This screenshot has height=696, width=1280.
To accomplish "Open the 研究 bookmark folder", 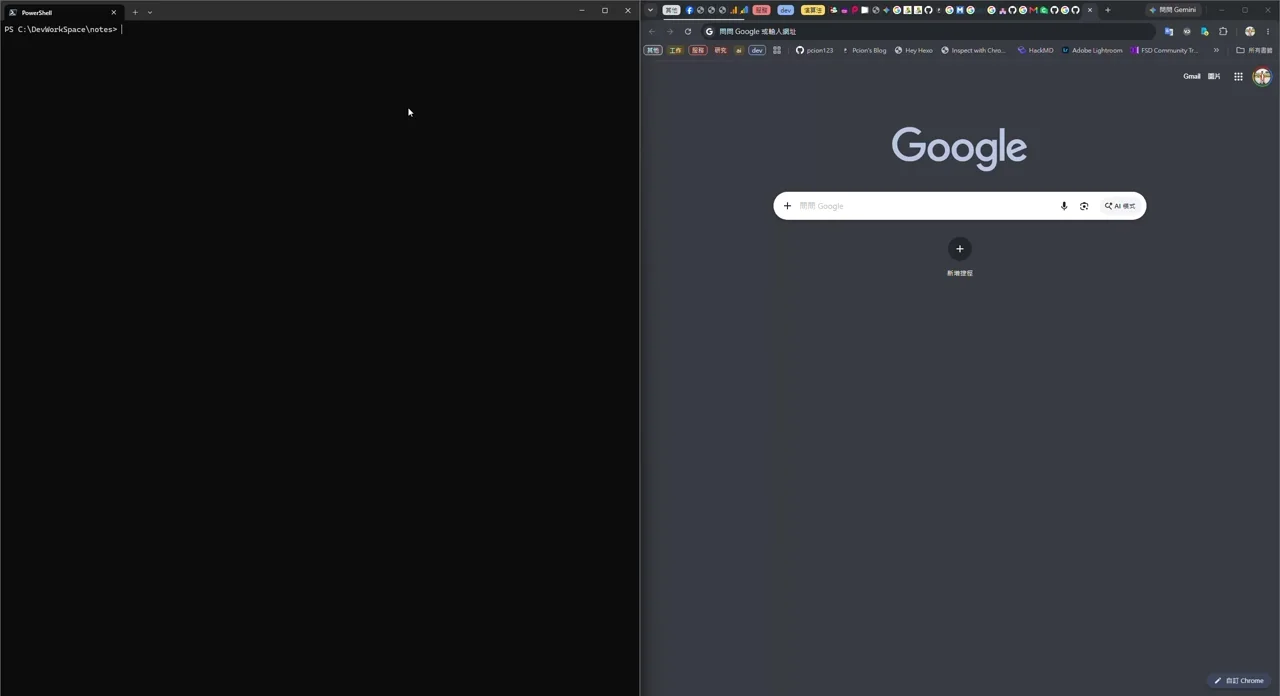I will pos(720,50).
